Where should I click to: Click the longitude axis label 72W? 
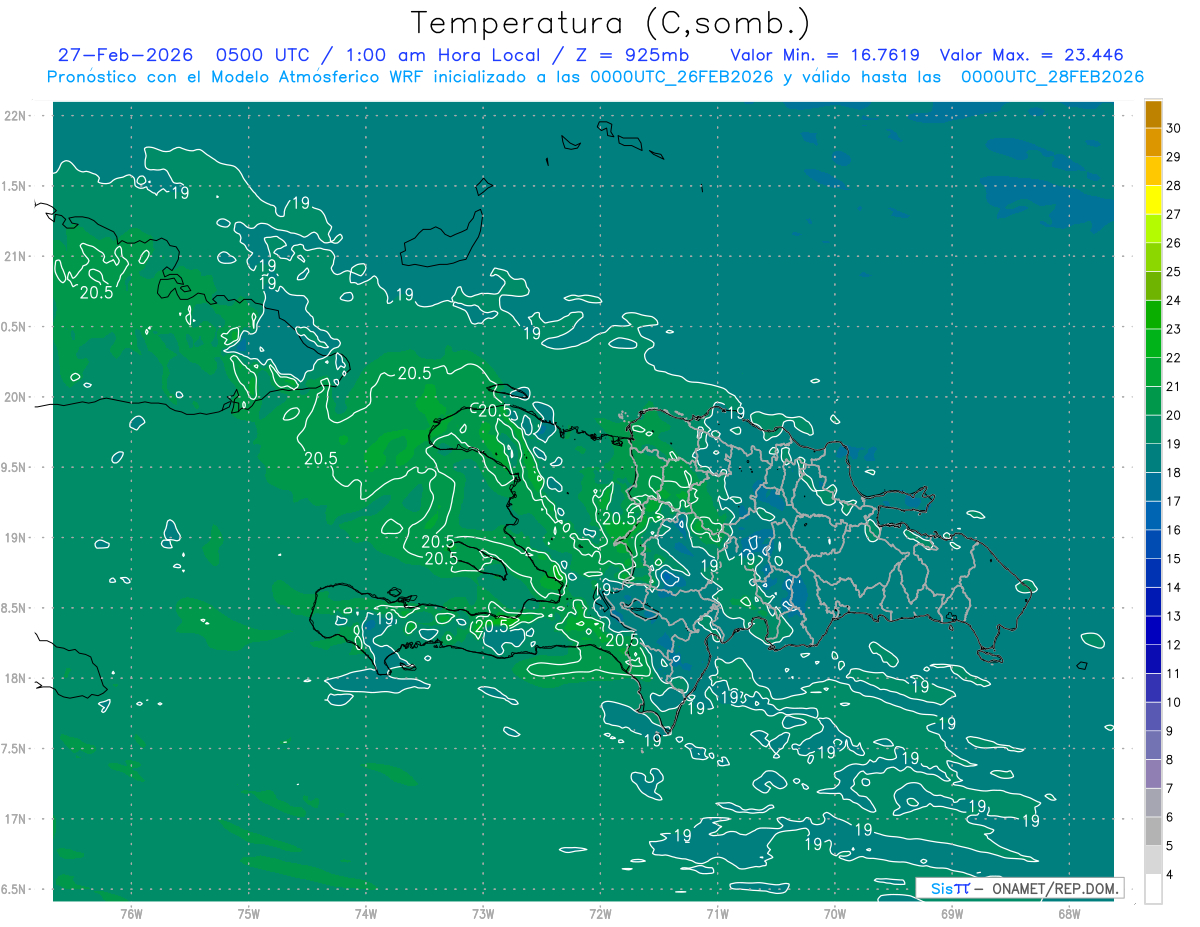point(600,914)
